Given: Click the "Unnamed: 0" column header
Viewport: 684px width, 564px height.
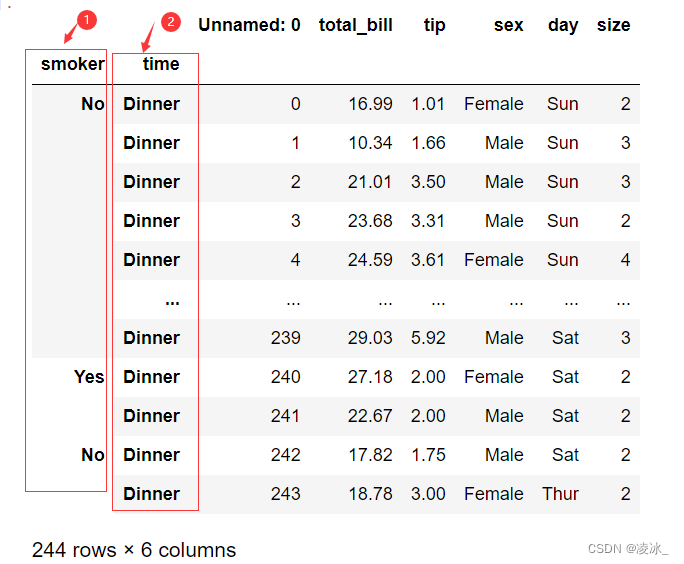Looking at the screenshot, I should [249, 25].
